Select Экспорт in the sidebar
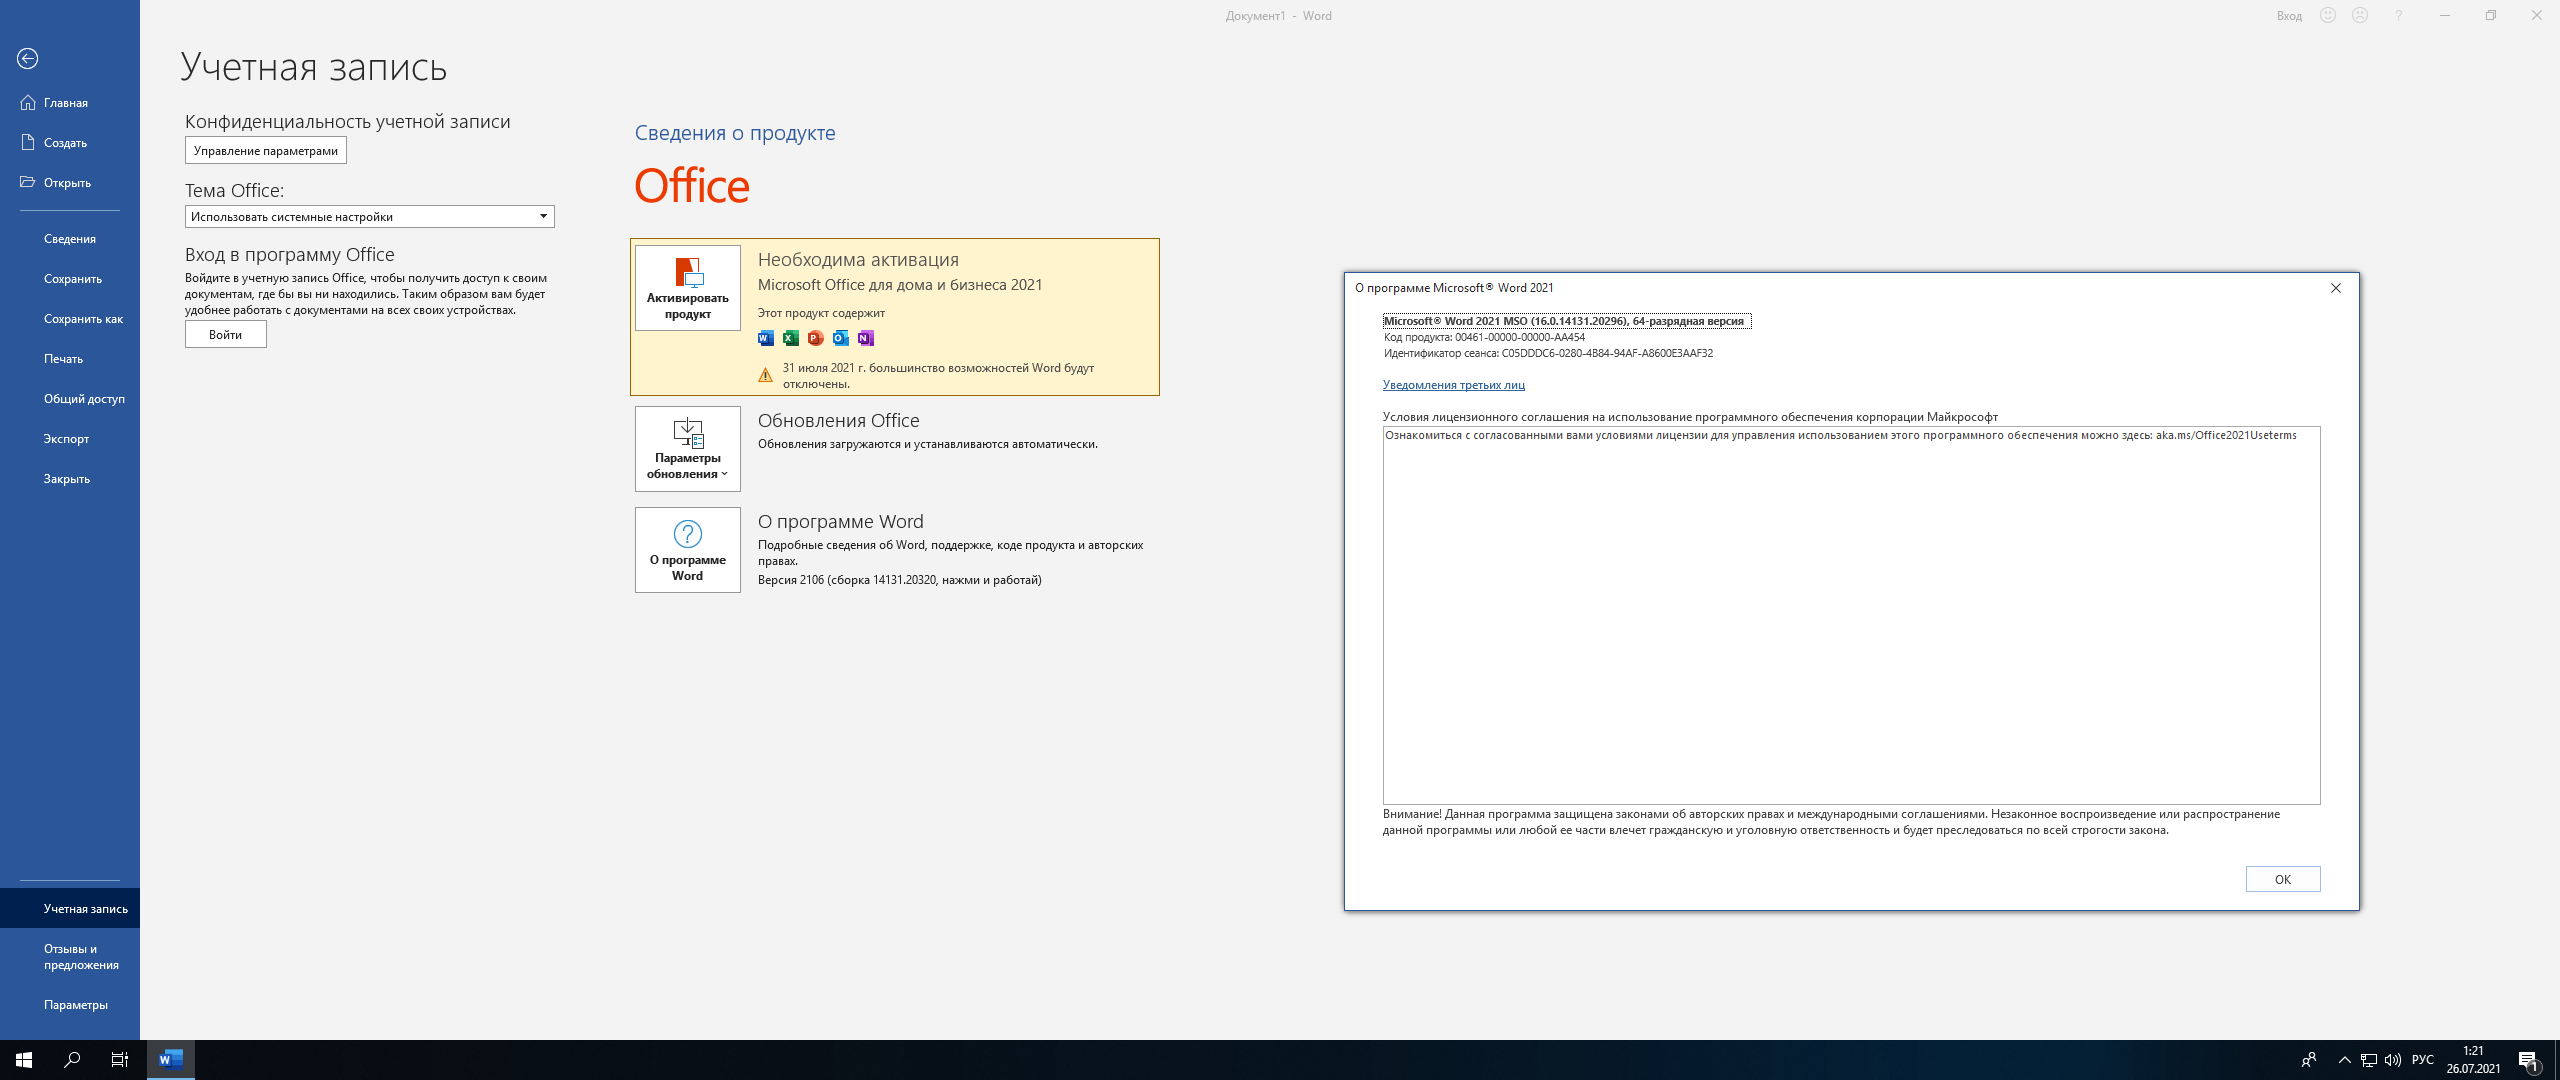The height and width of the screenshot is (1080, 2560). (x=70, y=439)
